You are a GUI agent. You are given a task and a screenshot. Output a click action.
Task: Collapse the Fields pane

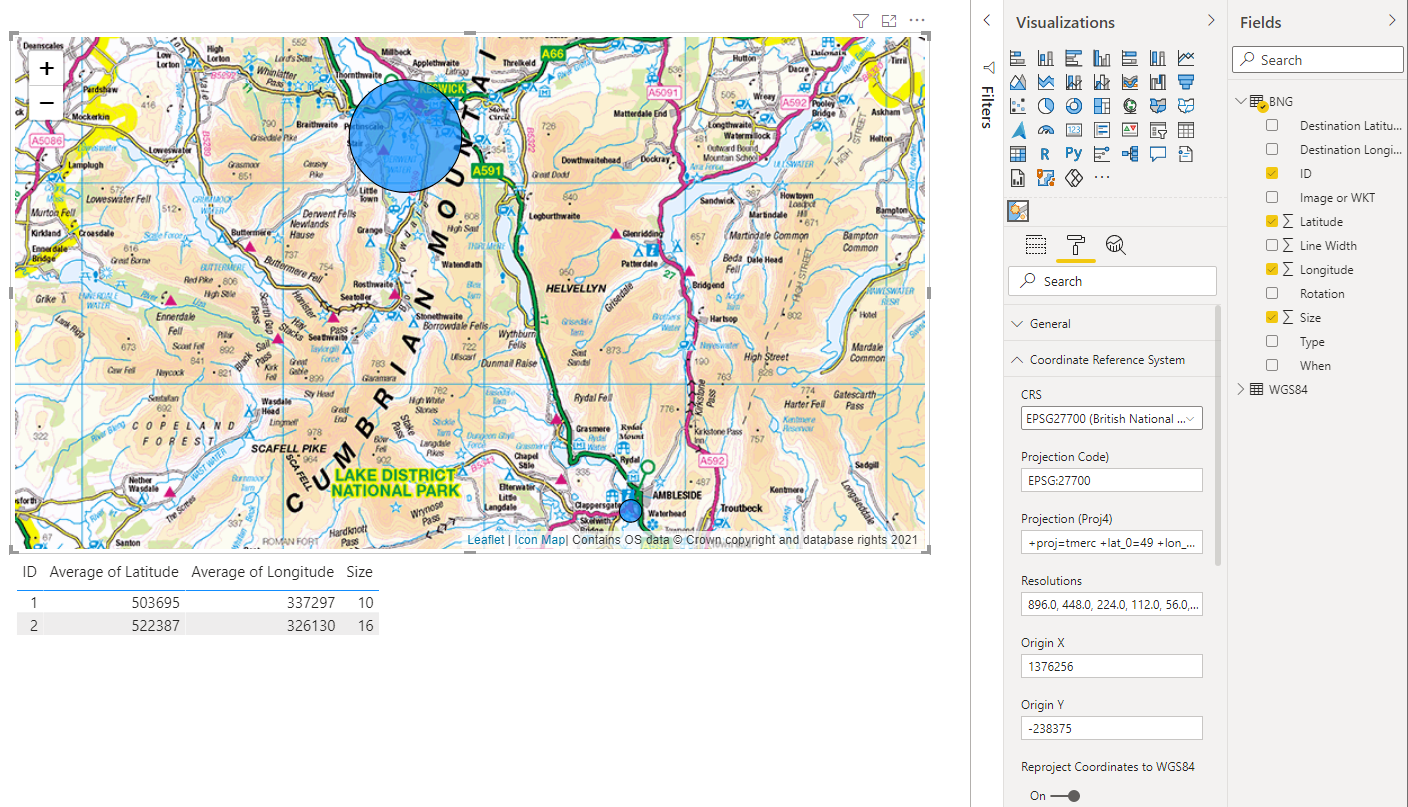pos(1392,21)
